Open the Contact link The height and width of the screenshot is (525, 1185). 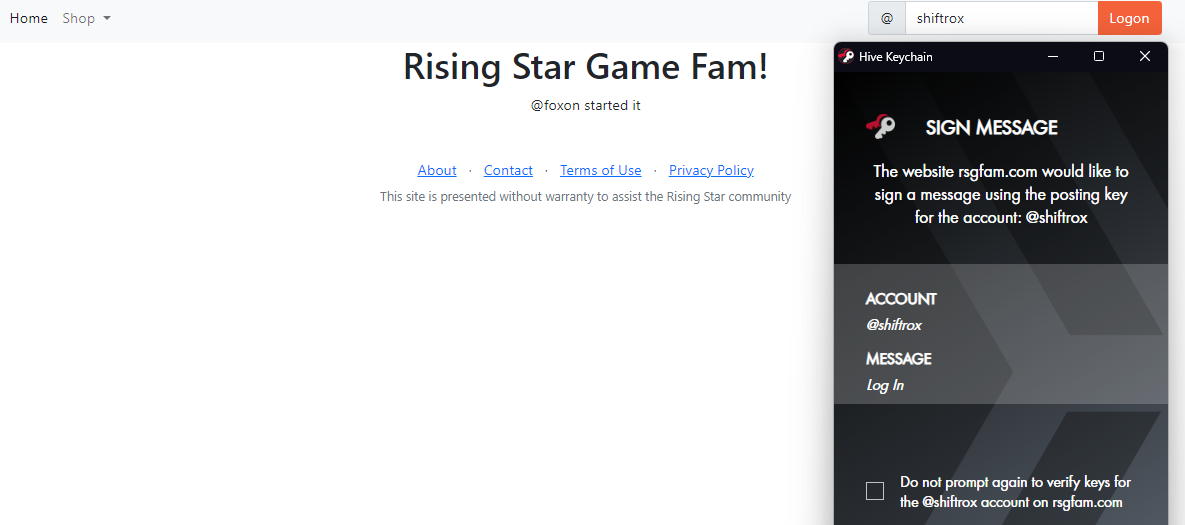click(x=508, y=170)
